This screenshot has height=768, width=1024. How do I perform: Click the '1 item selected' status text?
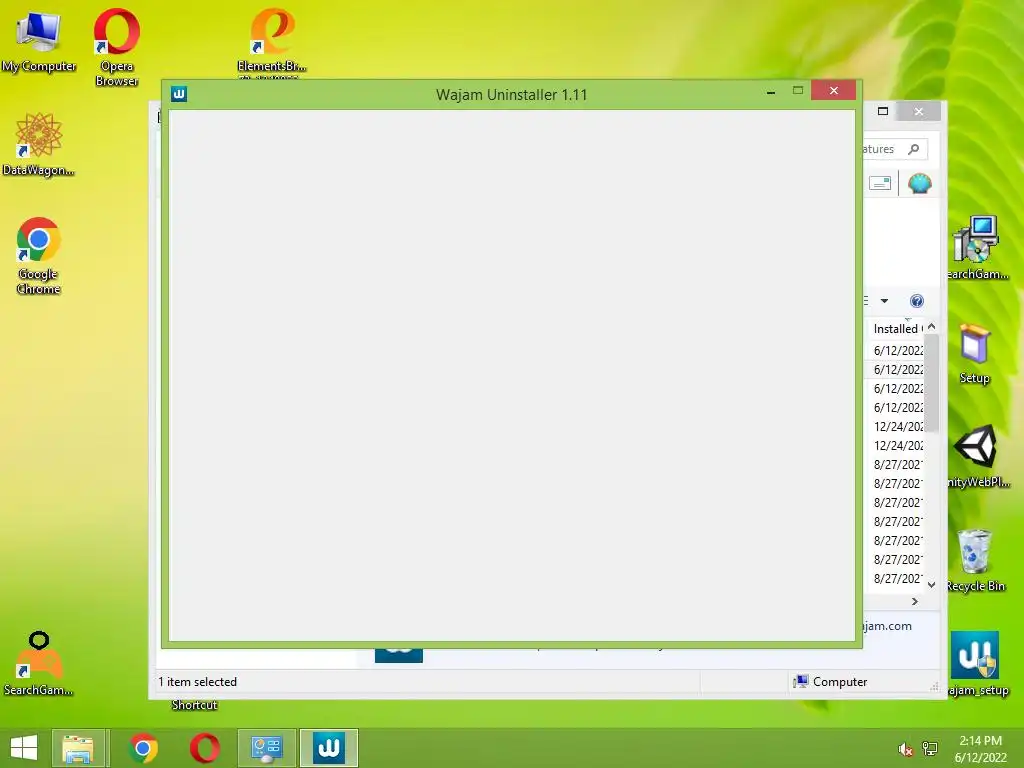pos(197,682)
